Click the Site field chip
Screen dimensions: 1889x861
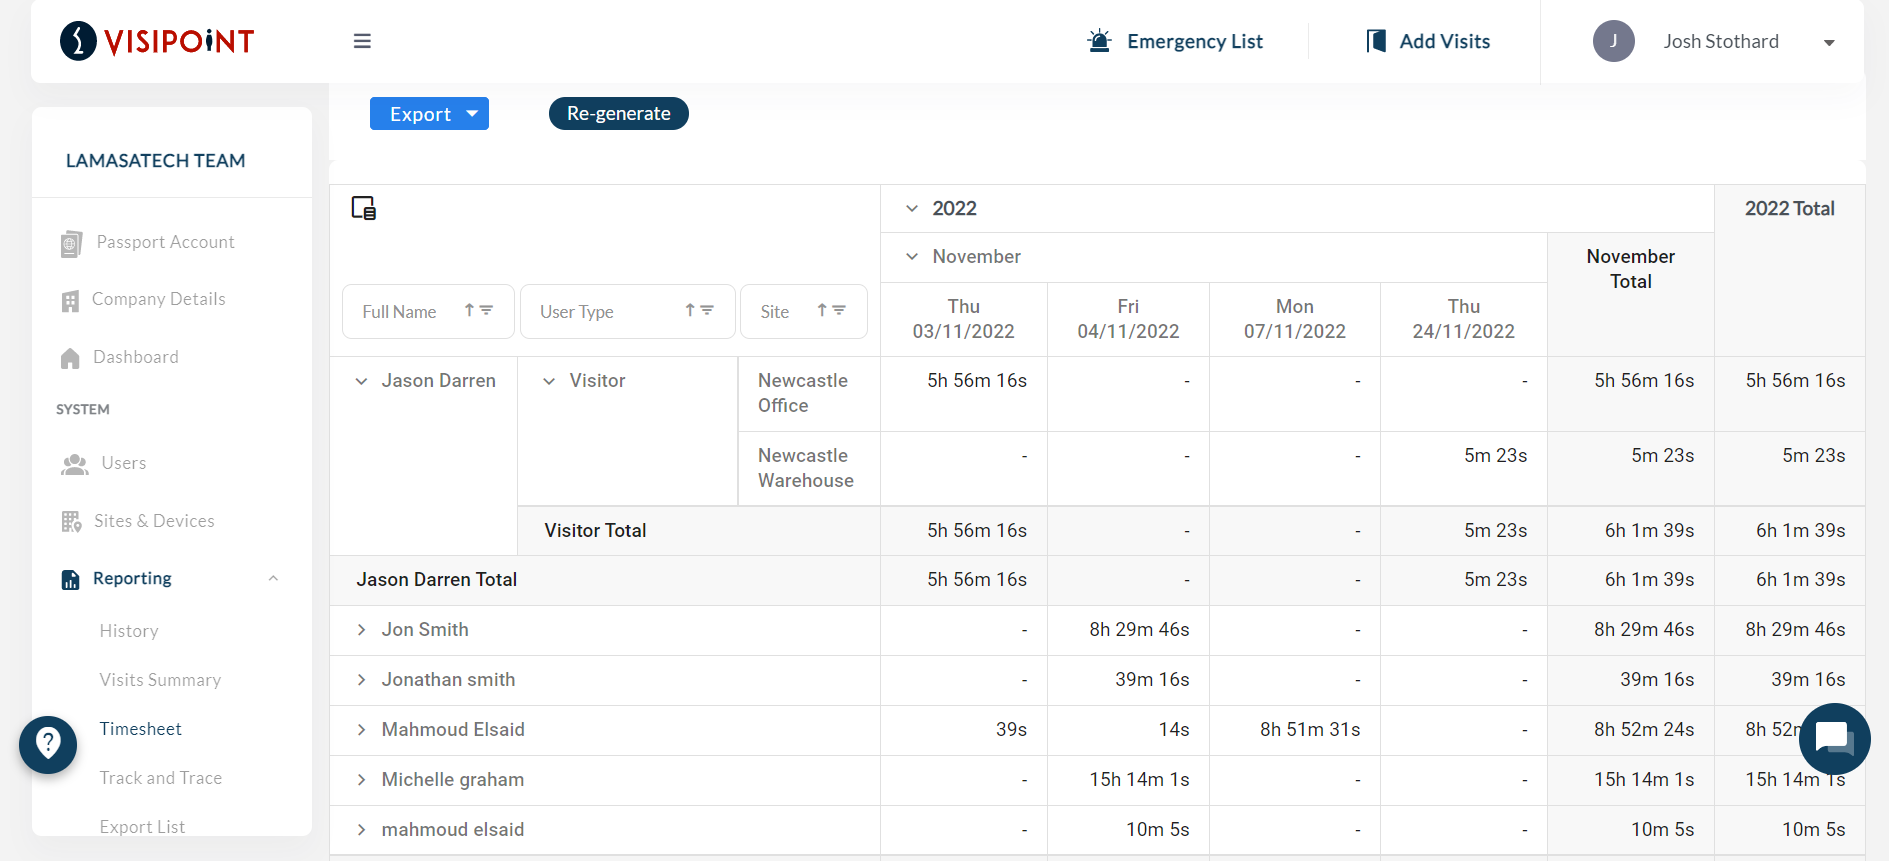click(804, 311)
